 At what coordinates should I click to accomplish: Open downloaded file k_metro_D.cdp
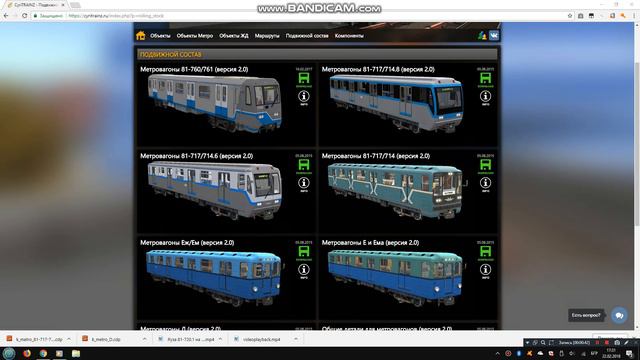pos(106,339)
